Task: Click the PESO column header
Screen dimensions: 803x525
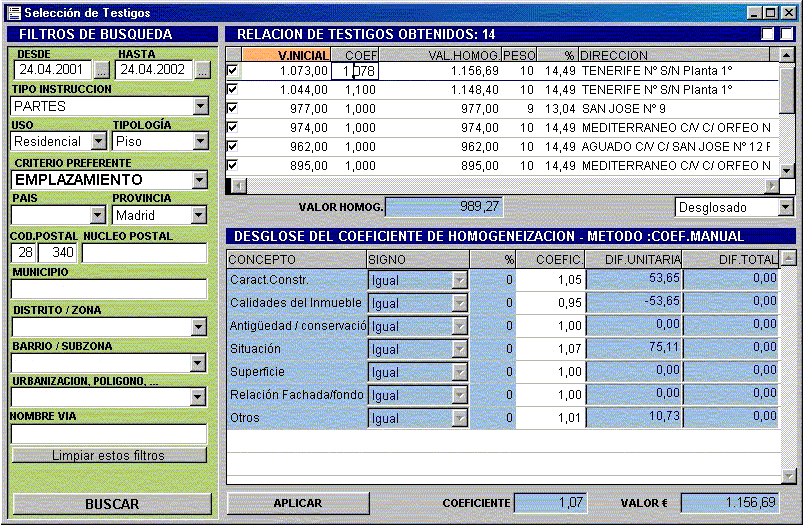Action: click(519, 55)
